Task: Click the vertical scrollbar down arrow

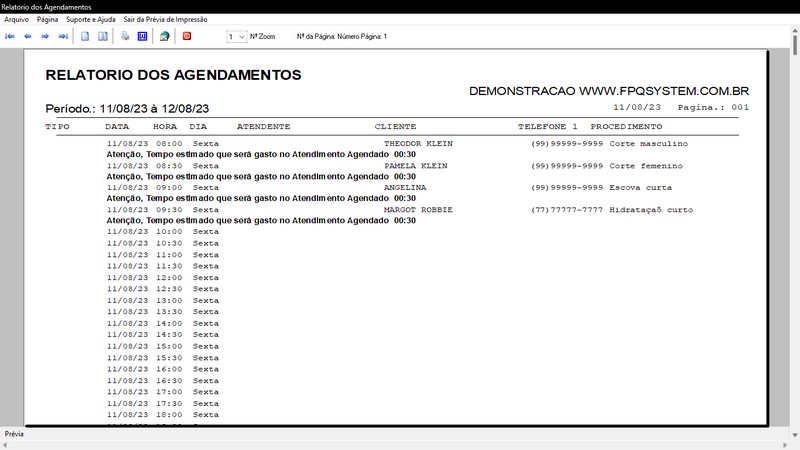Action: pyautogui.click(x=795, y=435)
